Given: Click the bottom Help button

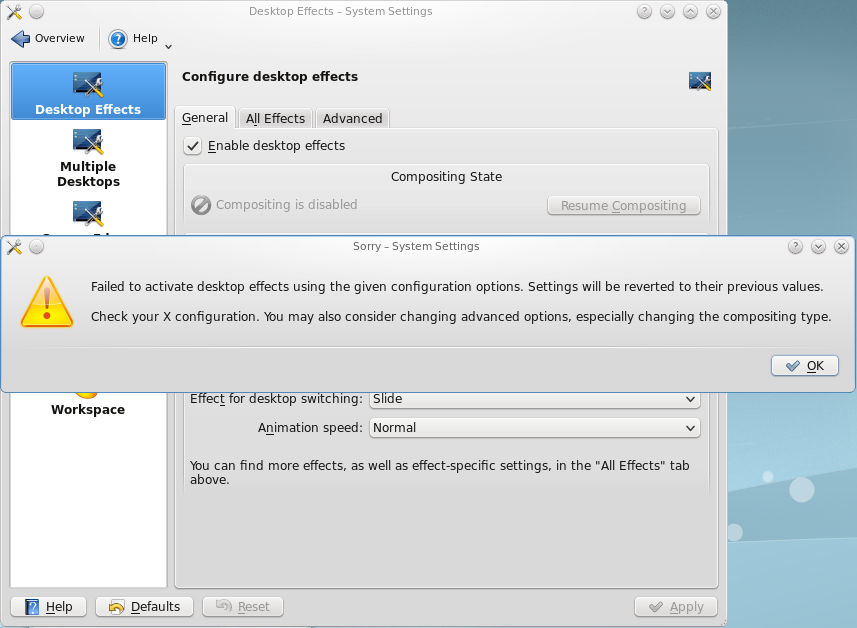Looking at the screenshot, I should (x=48, y=606).
